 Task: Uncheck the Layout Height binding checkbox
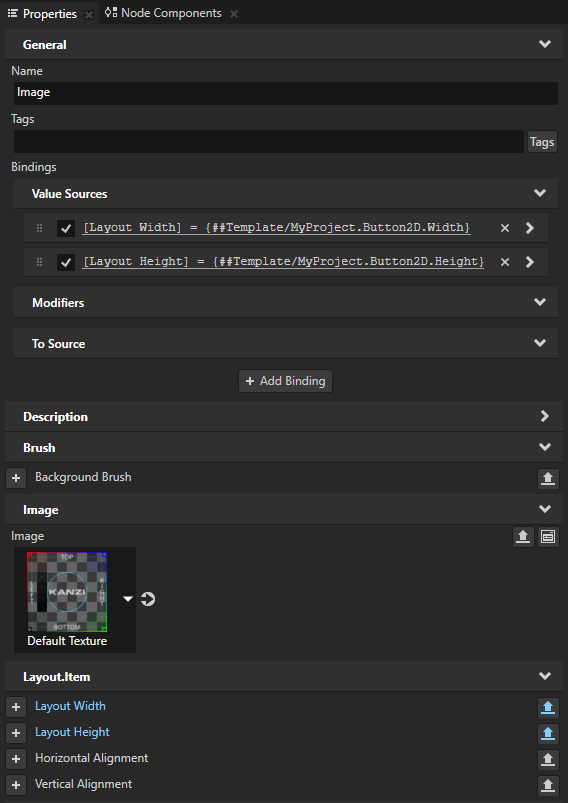(x=66, y=262)
